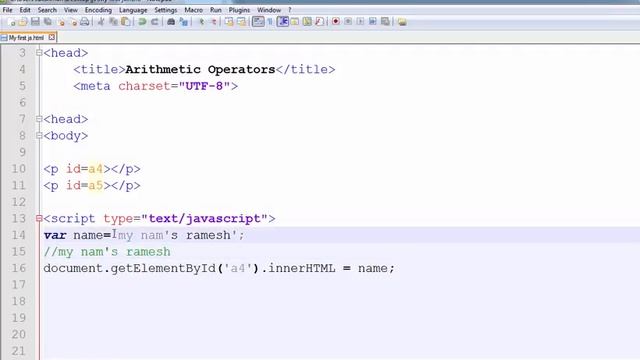This screenshot has height=360, width=640.
Task: Click the Zoom Out toolbar icon
Action: [x=213, y=22]
